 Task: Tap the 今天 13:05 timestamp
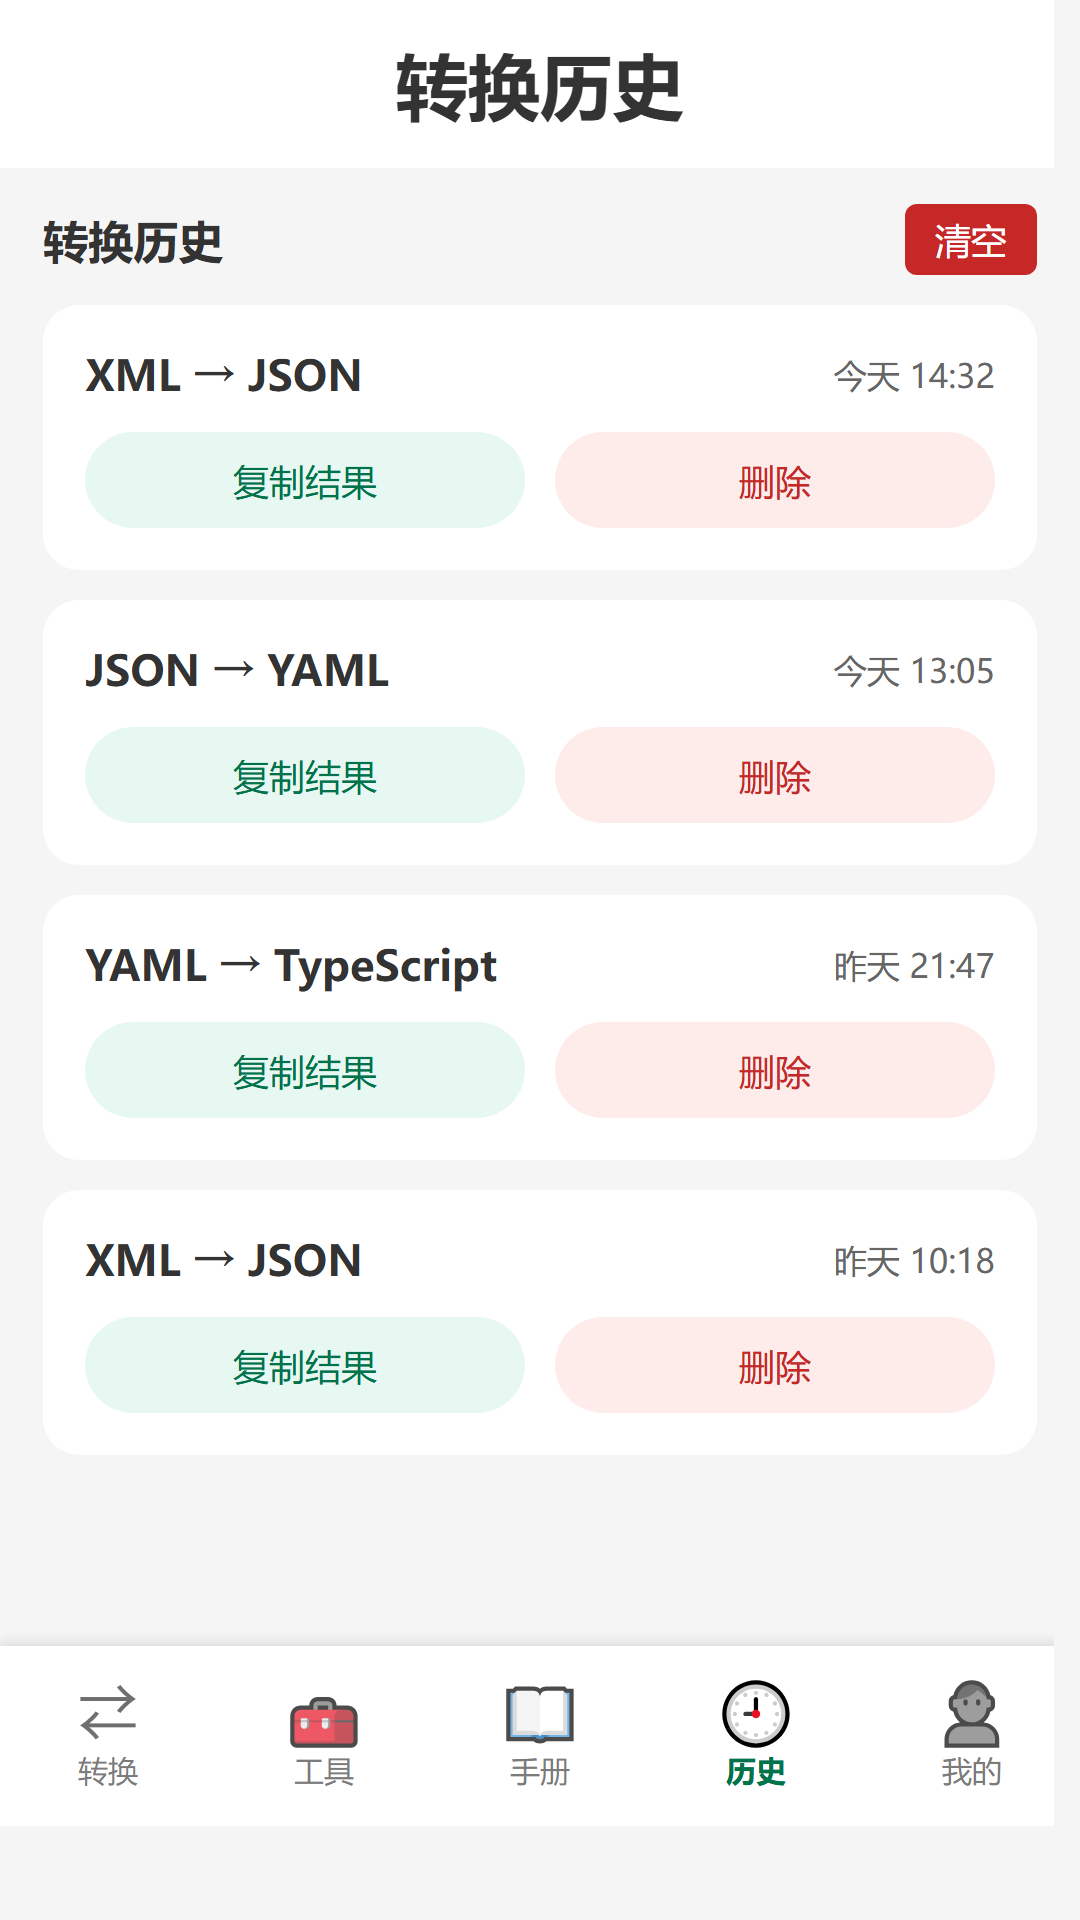[914, 672]
